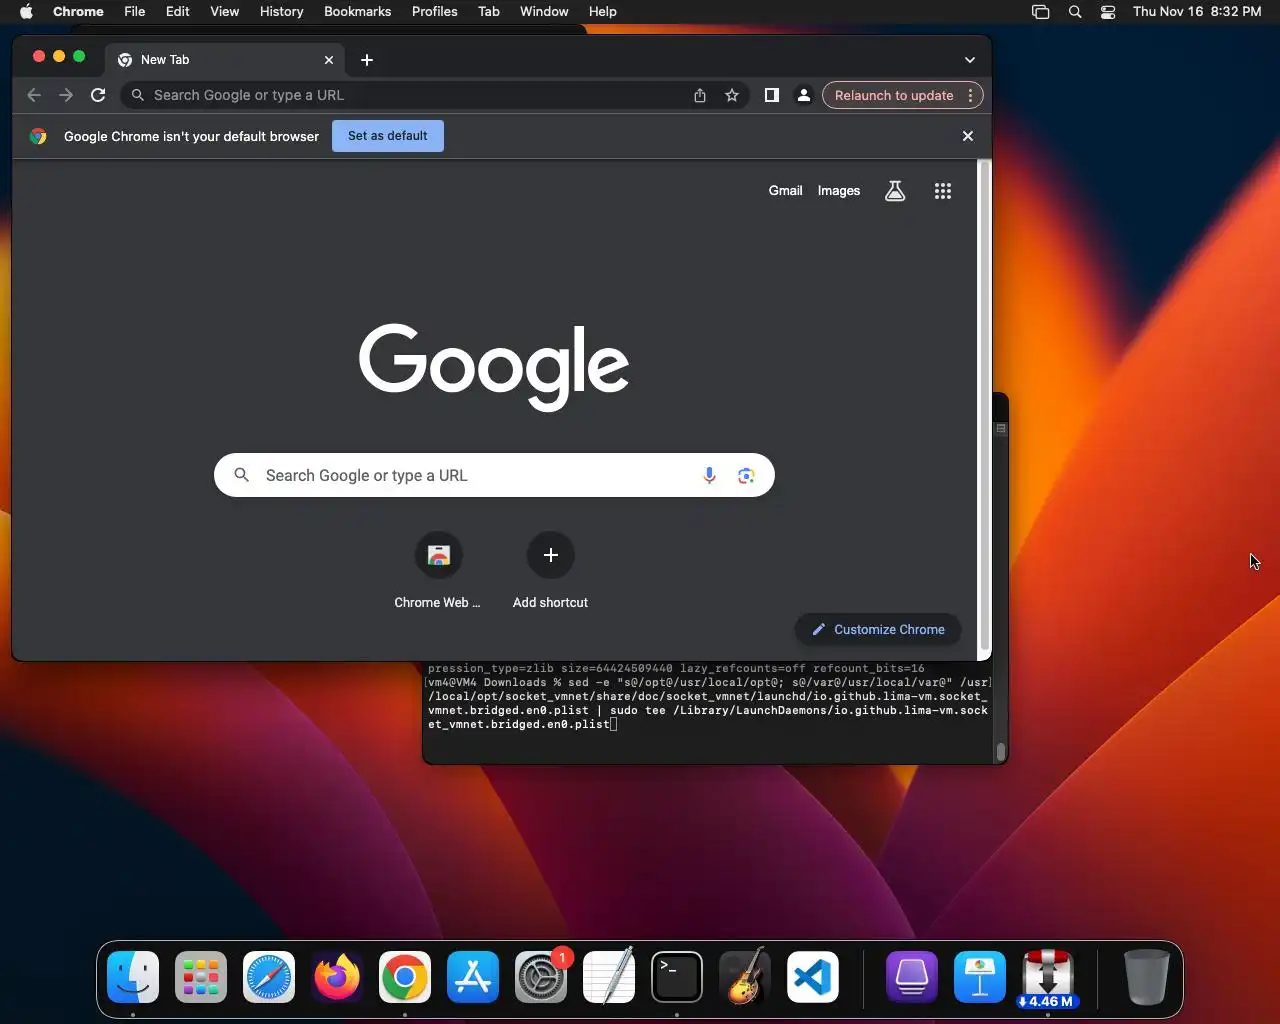Switch to Terminal from the Dock
This screenshot has height=1024, width=1280.
tap(677, 977)
